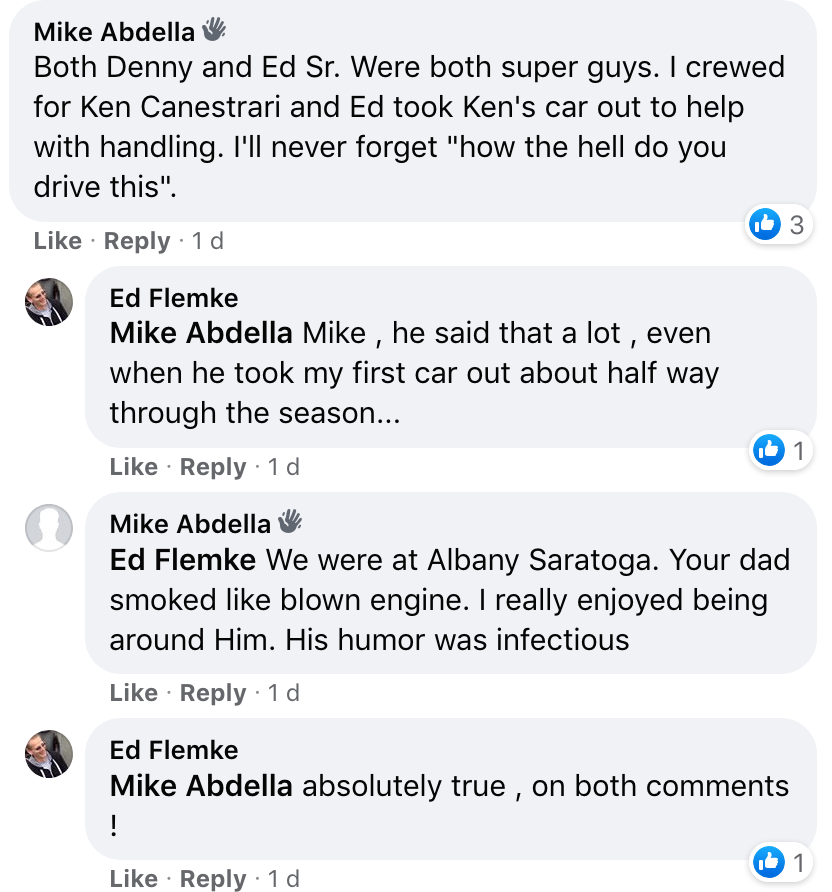This screenshot has height=892, width=832.
Task: Click the thumbs-up reaction showing 3 likes
Action: [x=778, y=224]
